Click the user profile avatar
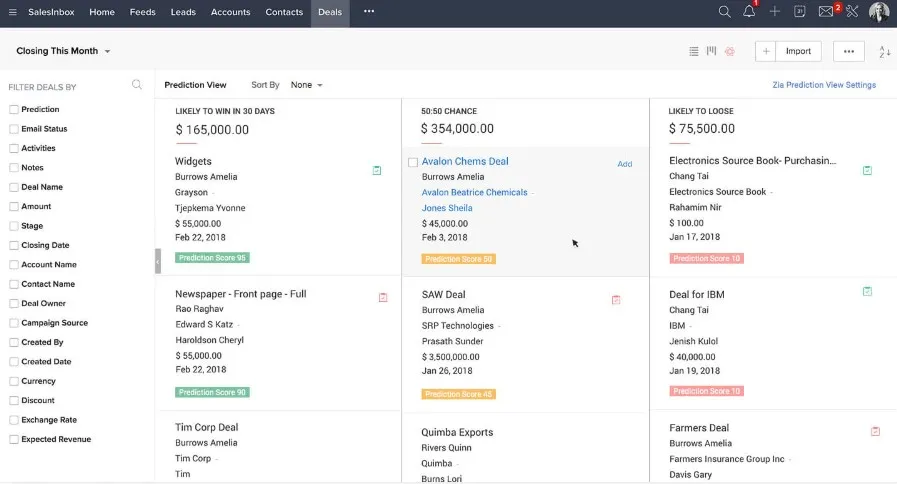This screenshot has height=484, width=897. click(x=879, y=12)
